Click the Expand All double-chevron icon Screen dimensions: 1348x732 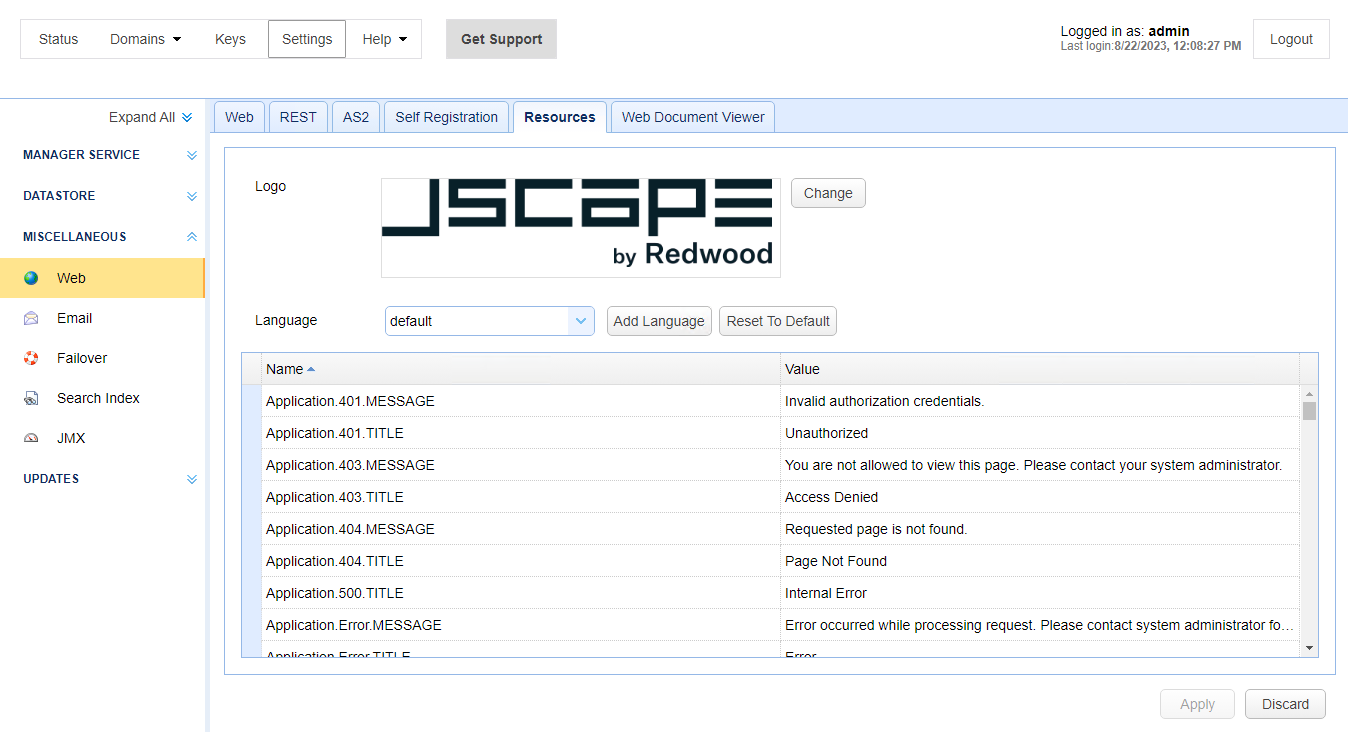click(187, 117)
